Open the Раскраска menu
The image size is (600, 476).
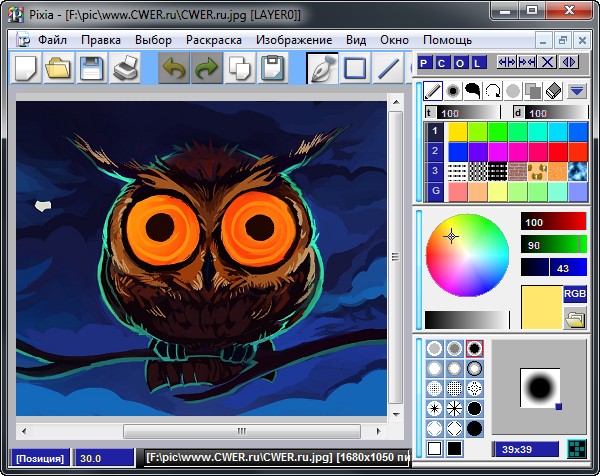[x=213, y=40]
